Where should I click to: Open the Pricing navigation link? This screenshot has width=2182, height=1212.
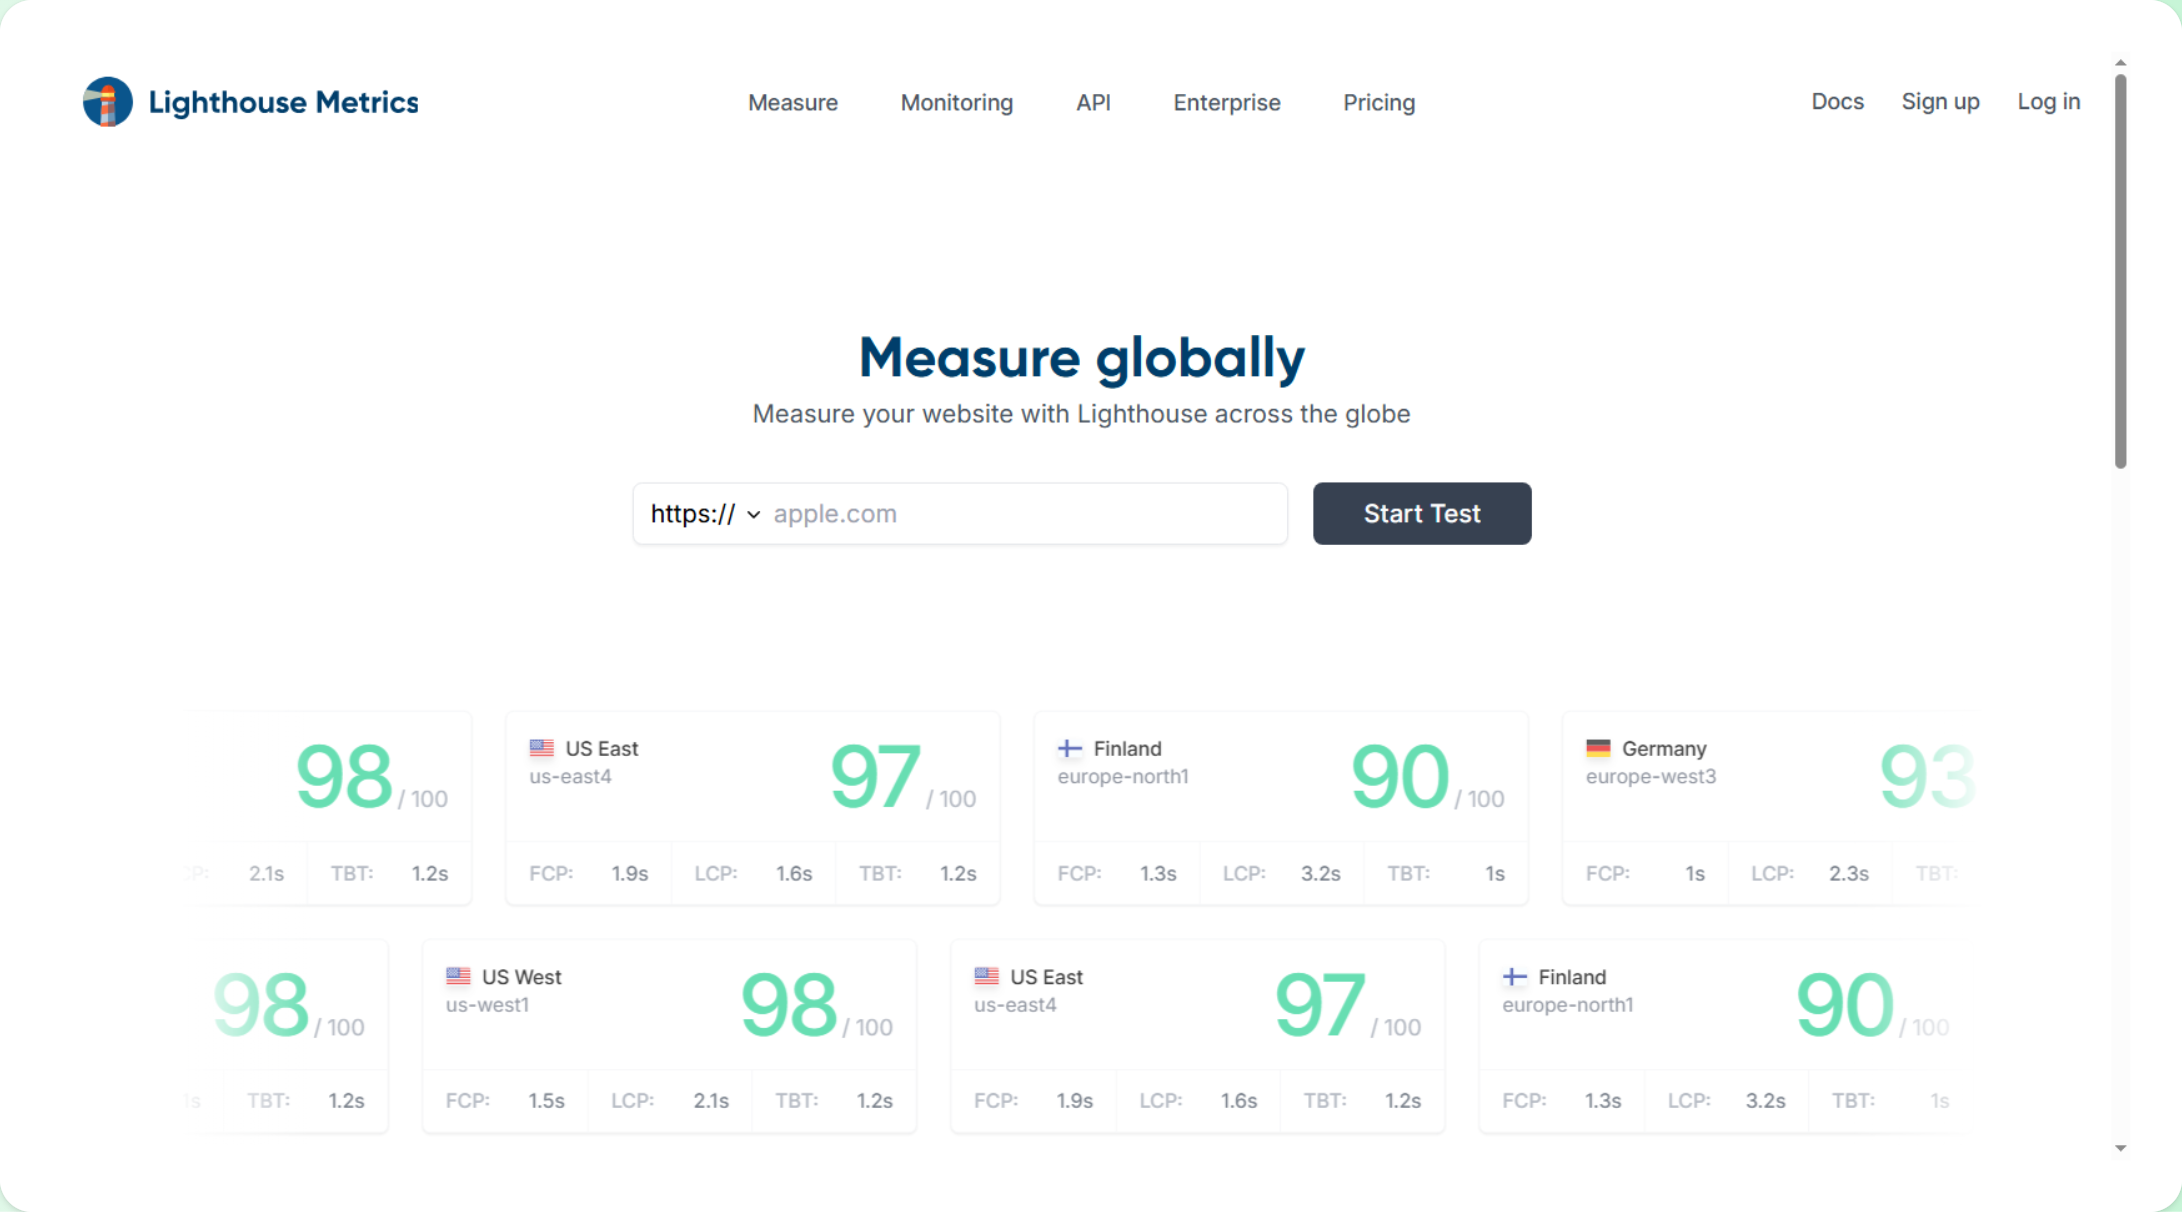tap(1378, 103)
